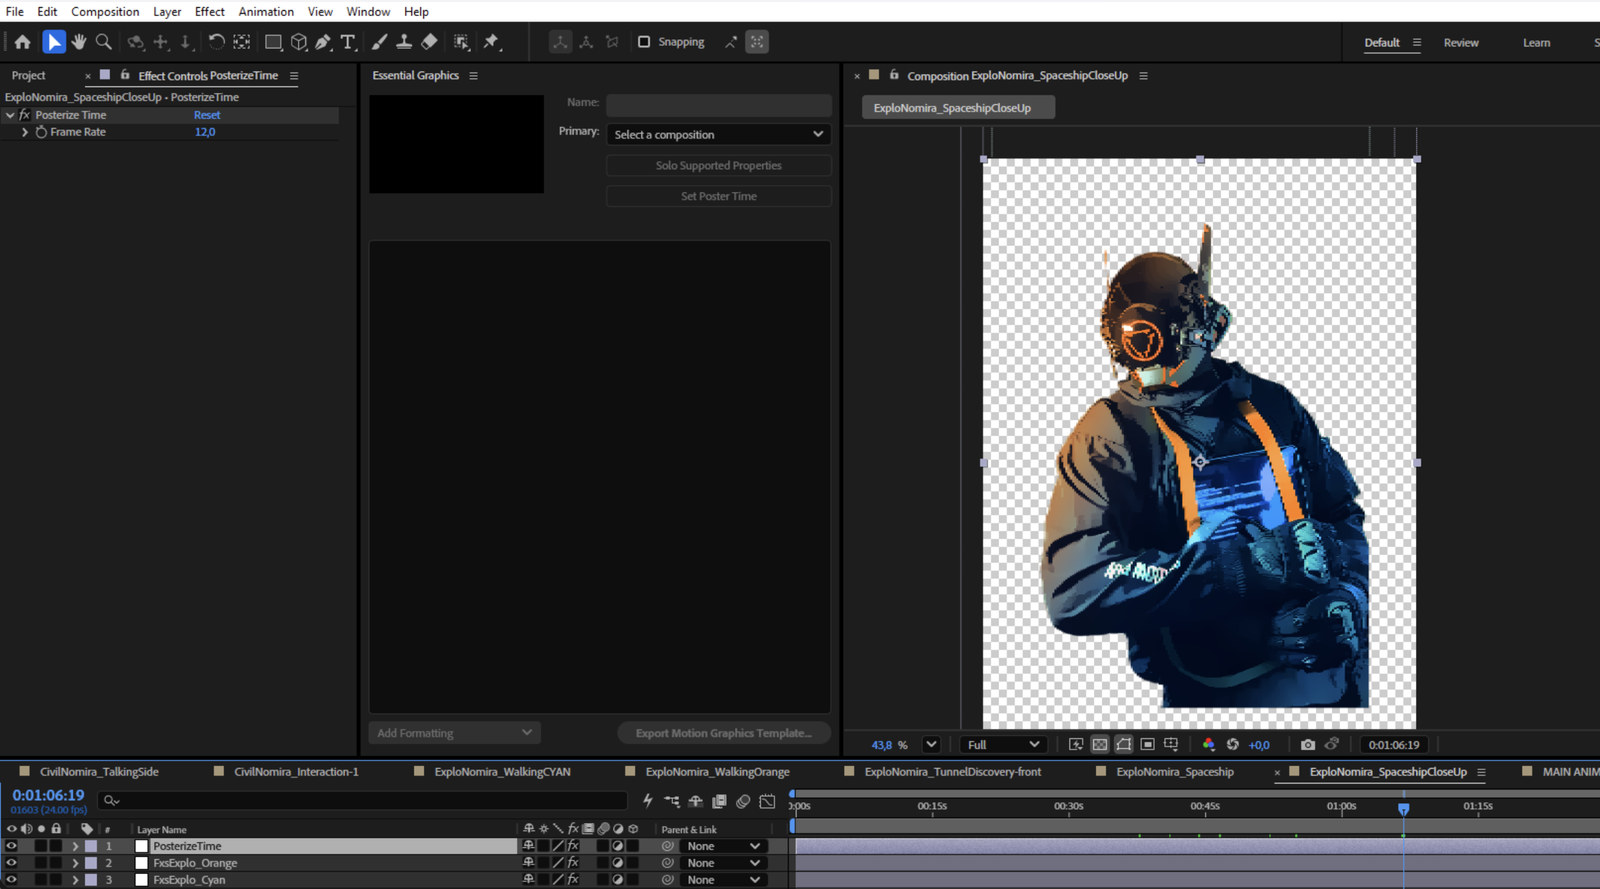Select the Pen tool
The width and height of the screenshot is (1600, 889).
coord(323,42)
